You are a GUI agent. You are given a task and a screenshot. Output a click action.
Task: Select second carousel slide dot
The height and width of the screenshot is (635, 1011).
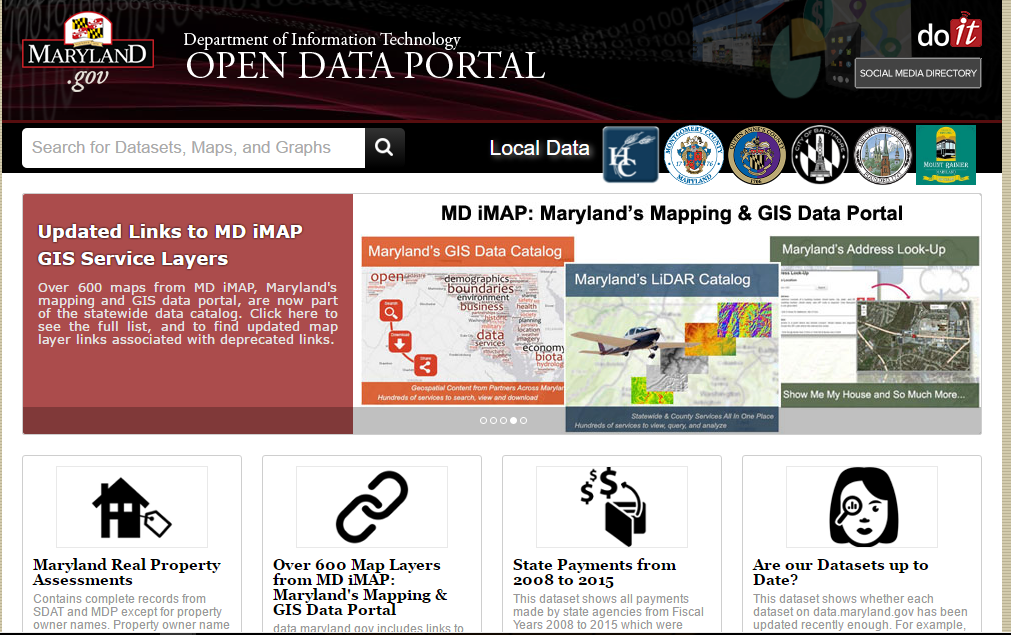click(x=493, y=420)
